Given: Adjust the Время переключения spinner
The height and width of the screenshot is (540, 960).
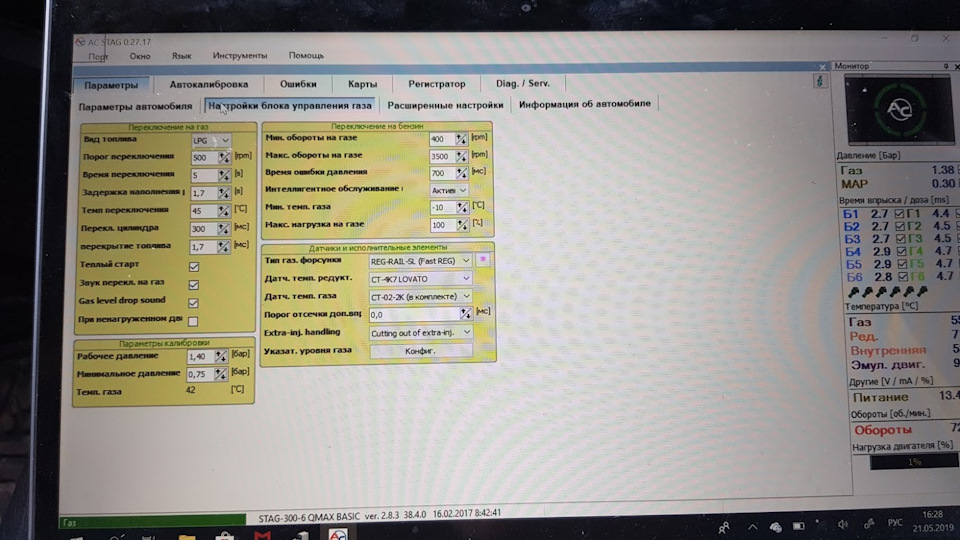Looking at the screenshot, I should pyautogui.click(x=224, y=175).
